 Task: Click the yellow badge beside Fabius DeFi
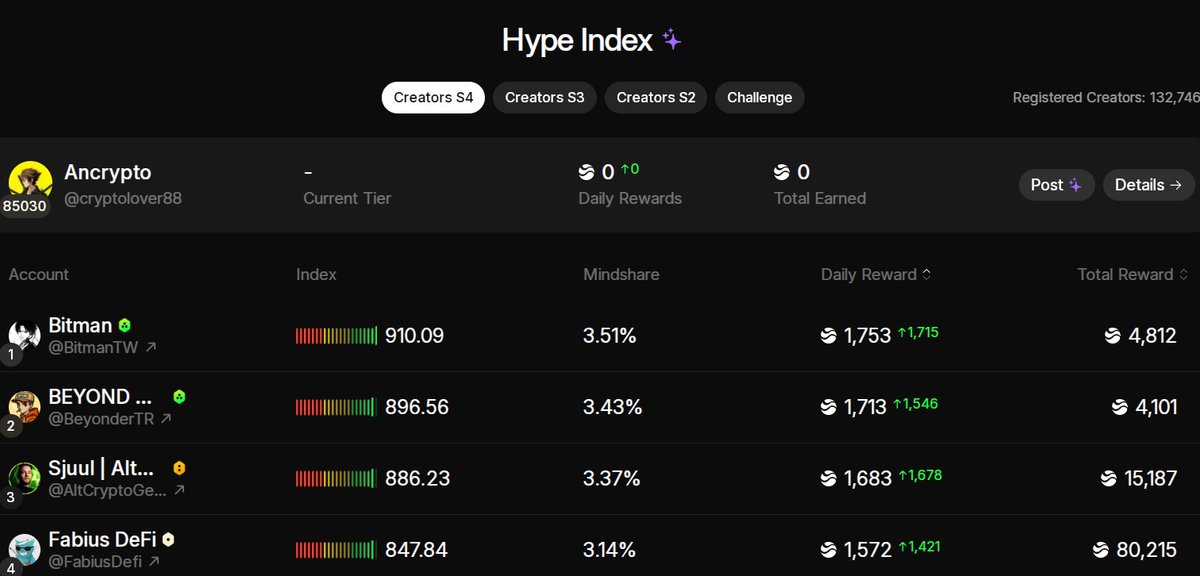169,539
